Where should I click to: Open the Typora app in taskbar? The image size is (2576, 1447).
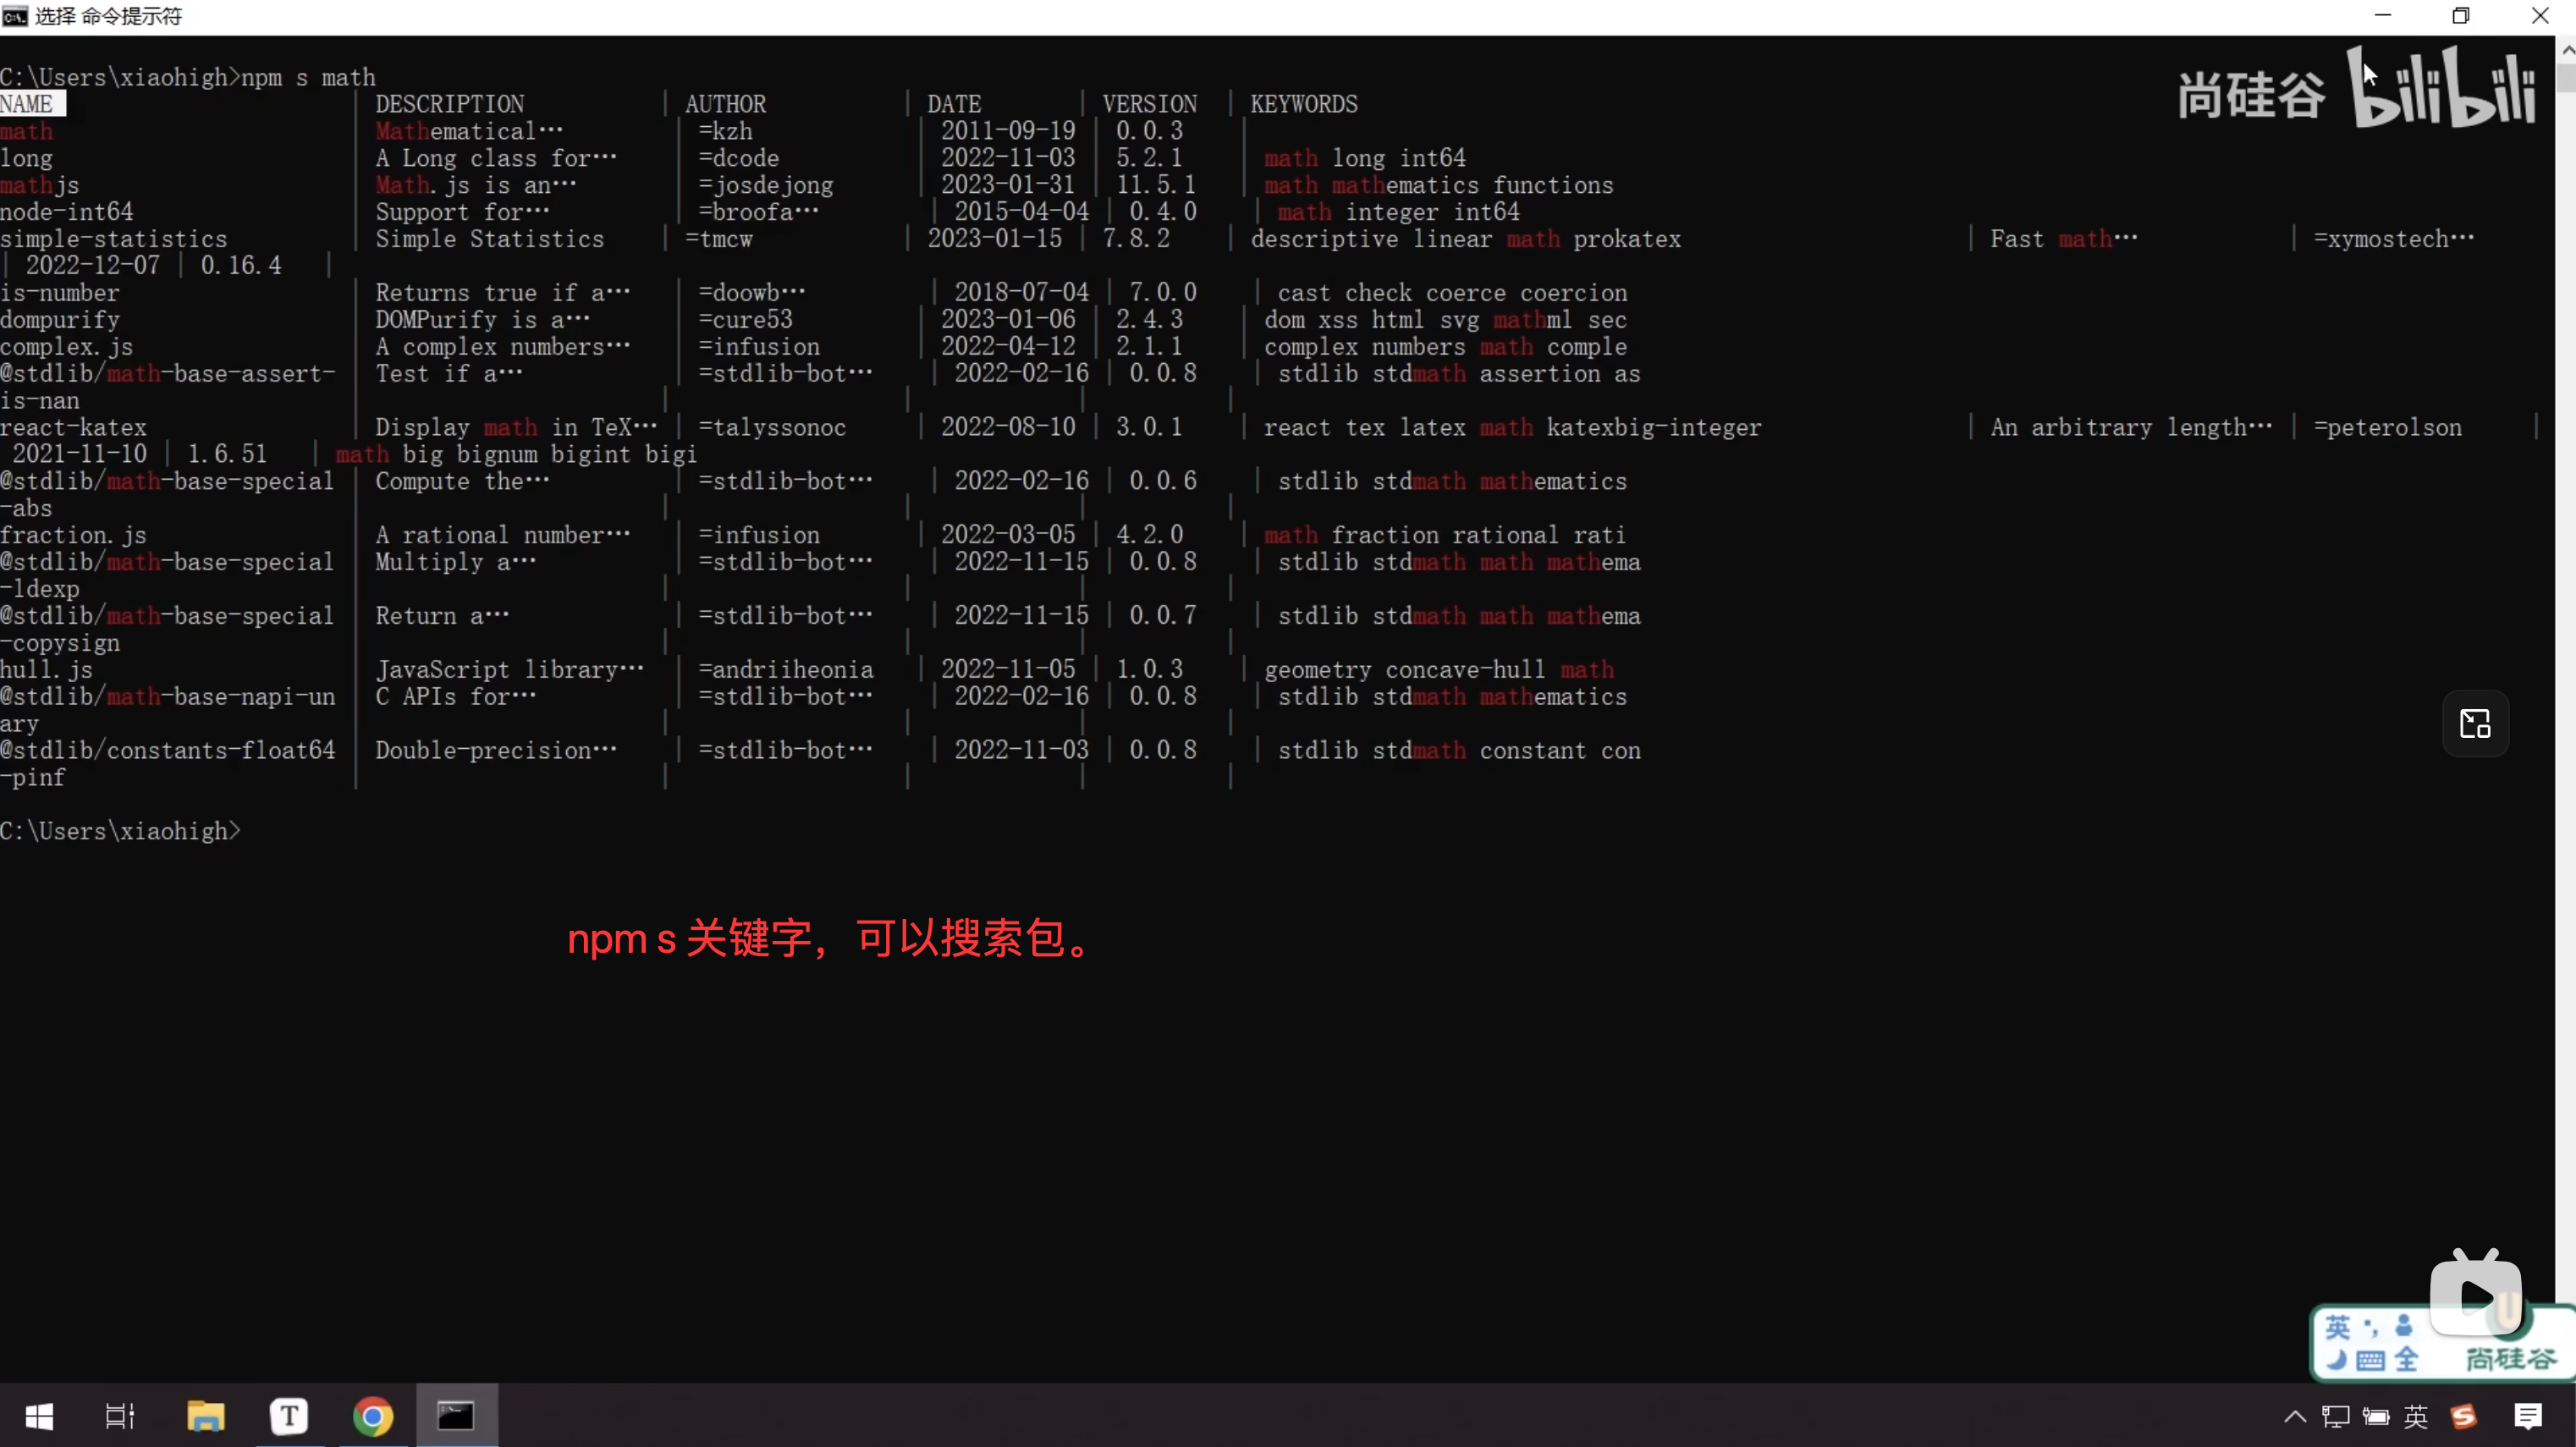coord(289,1416)
